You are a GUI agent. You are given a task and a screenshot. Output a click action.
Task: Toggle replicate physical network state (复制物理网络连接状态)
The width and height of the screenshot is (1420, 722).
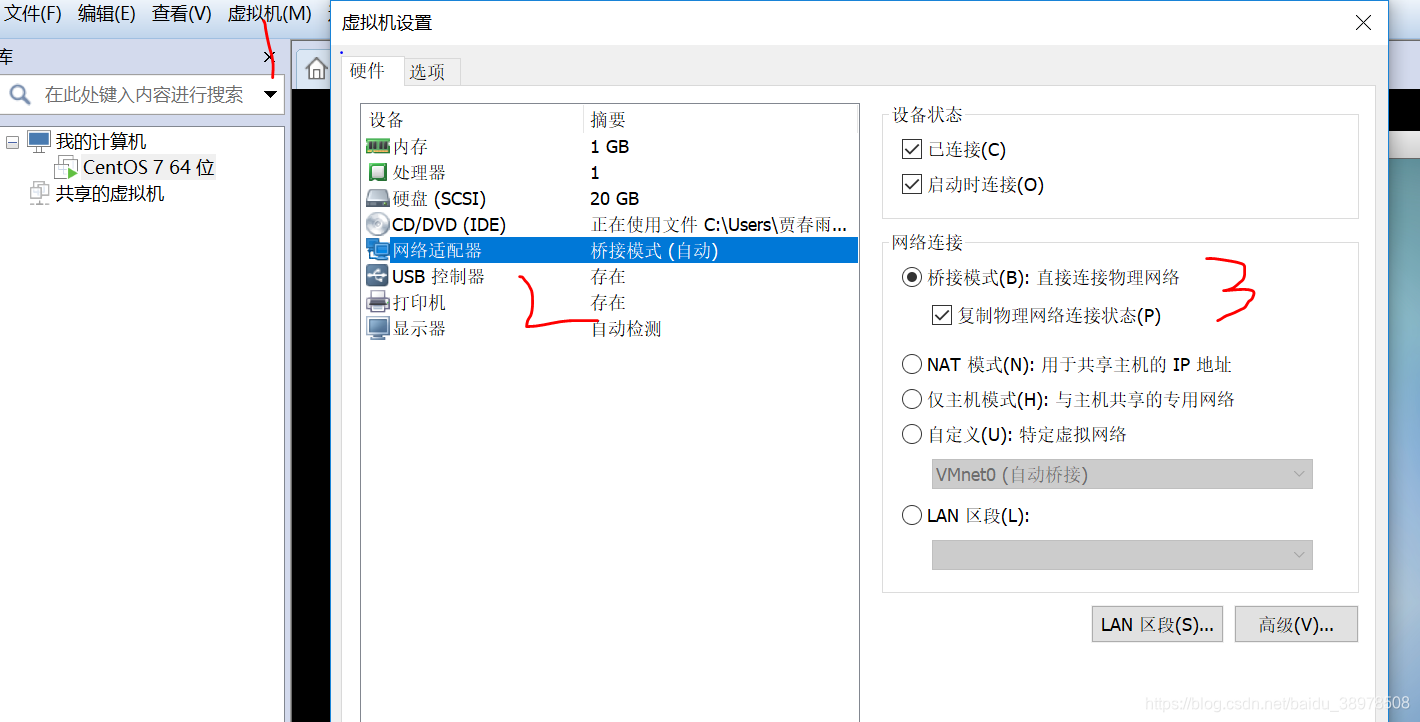tap(941, 316)
